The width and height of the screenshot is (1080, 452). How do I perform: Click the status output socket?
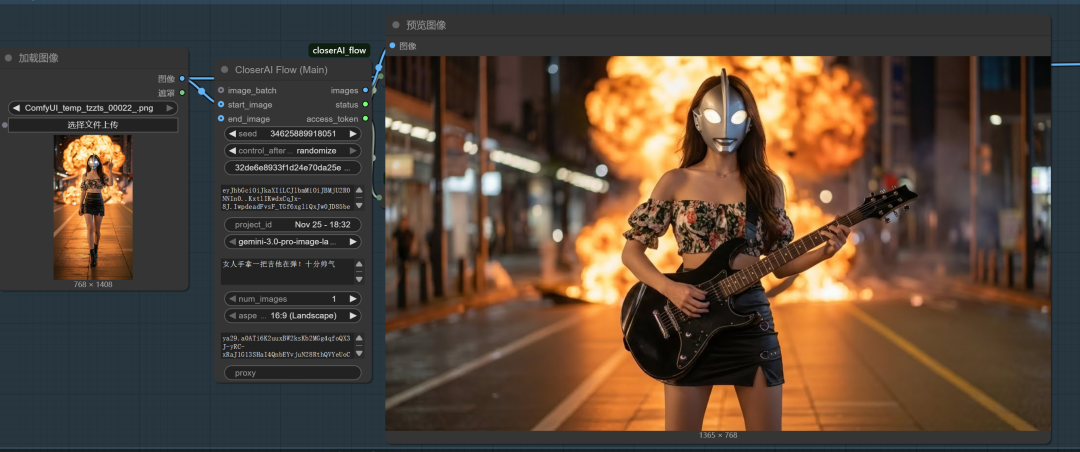pos(365,104)
